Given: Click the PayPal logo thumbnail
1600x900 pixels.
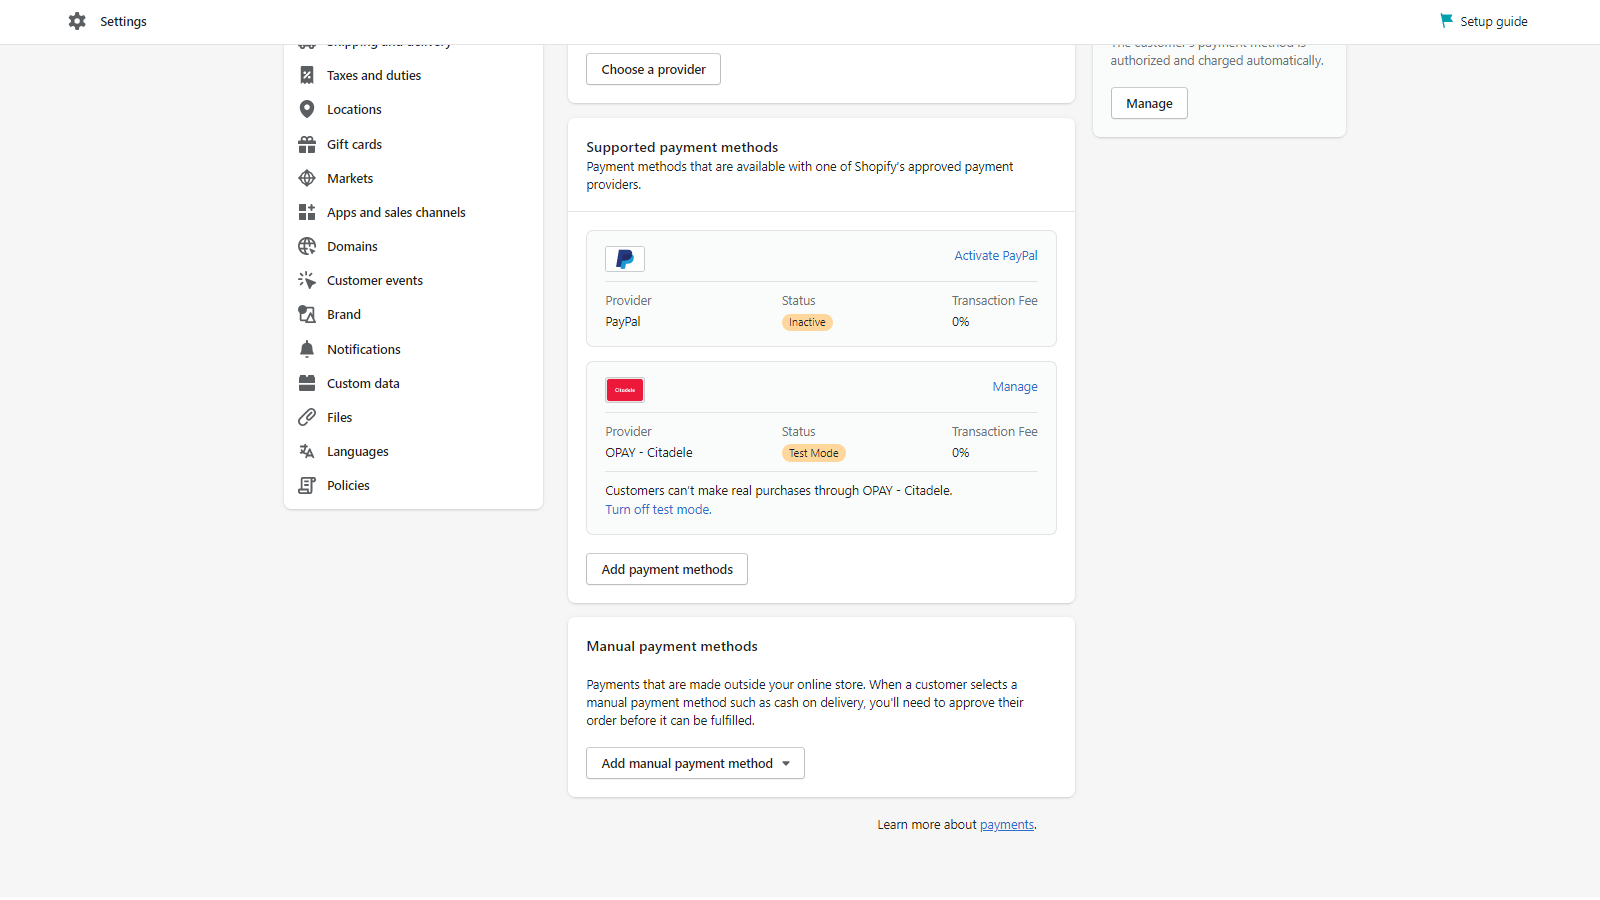Looking at the screenshot, I should (625, 259).
